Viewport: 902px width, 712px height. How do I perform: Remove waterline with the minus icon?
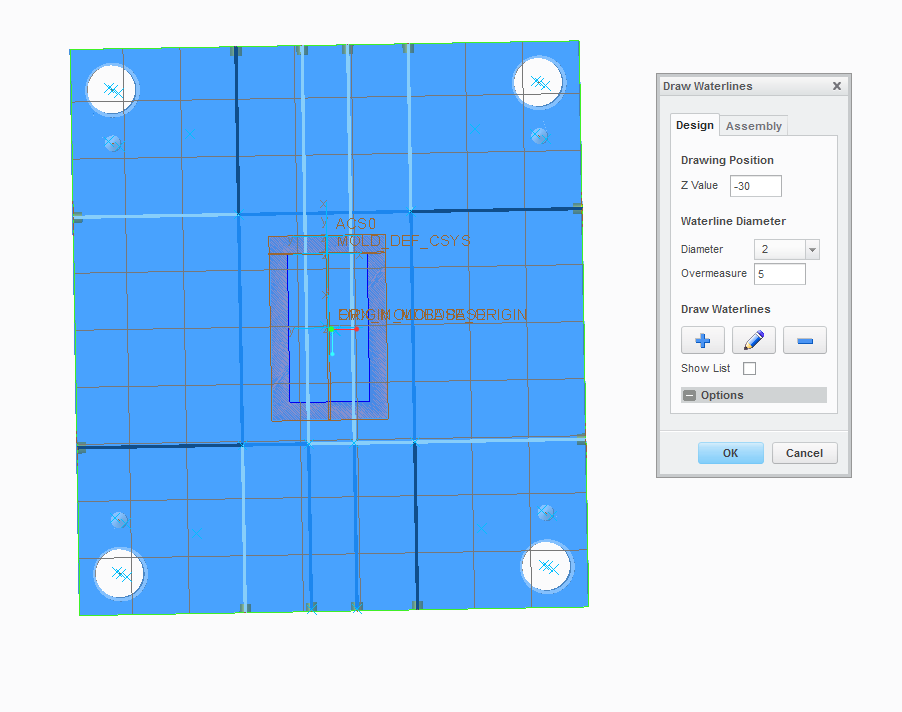pyautogui.click(x=805, y=340)
